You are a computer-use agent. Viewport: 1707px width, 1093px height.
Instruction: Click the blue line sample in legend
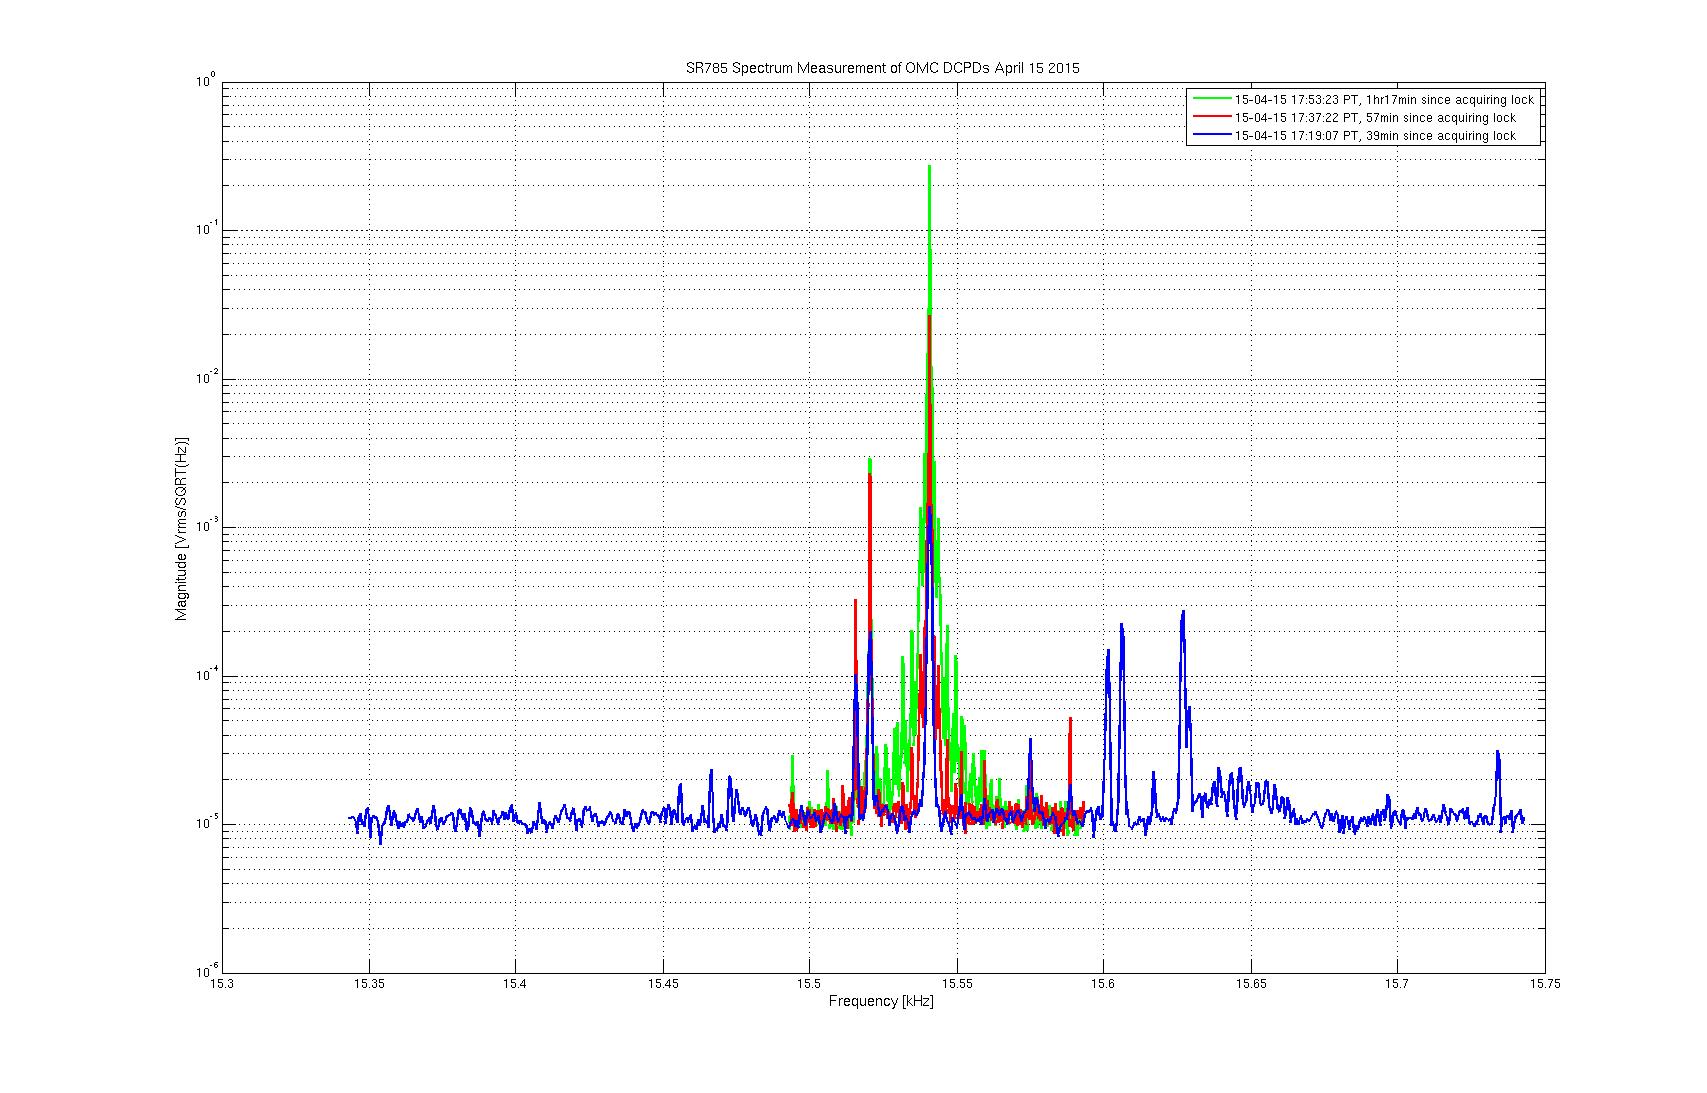pyautogui.click(x=1211, y=136)
